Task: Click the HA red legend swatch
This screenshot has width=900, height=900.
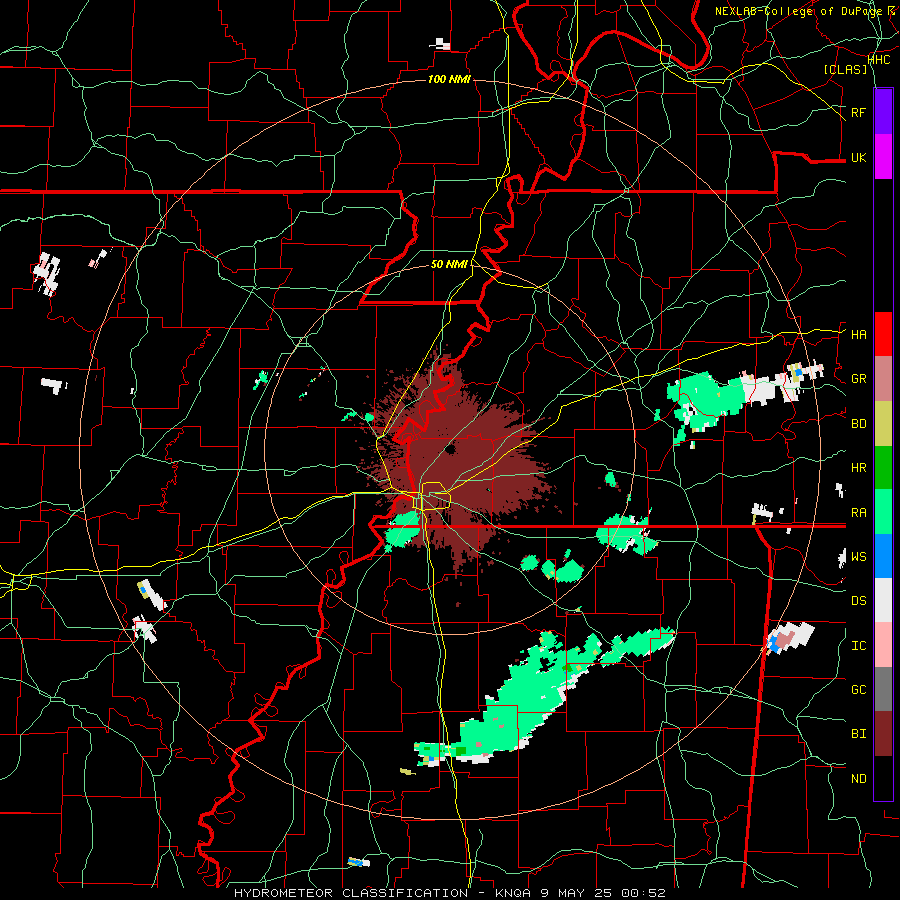Action: [883, 334]
